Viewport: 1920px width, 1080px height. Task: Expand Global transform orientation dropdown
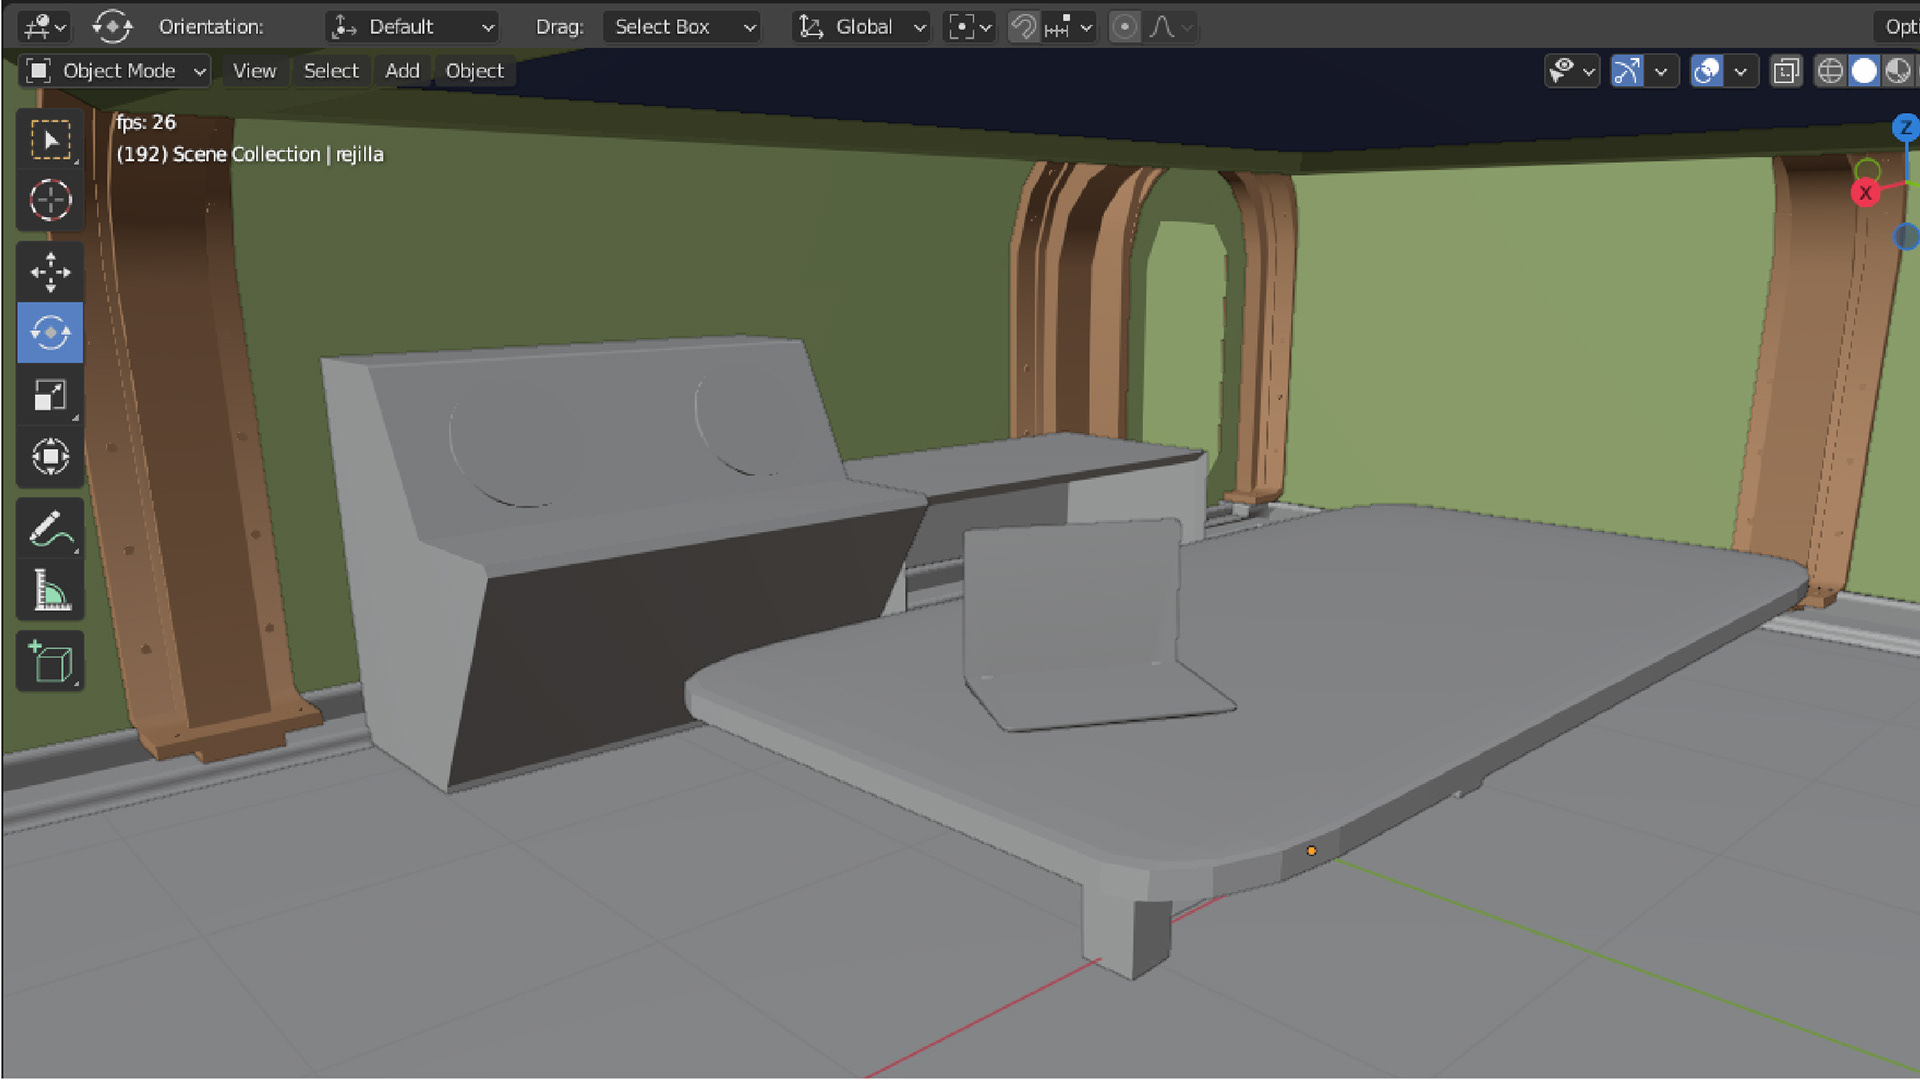click(862, 27)
